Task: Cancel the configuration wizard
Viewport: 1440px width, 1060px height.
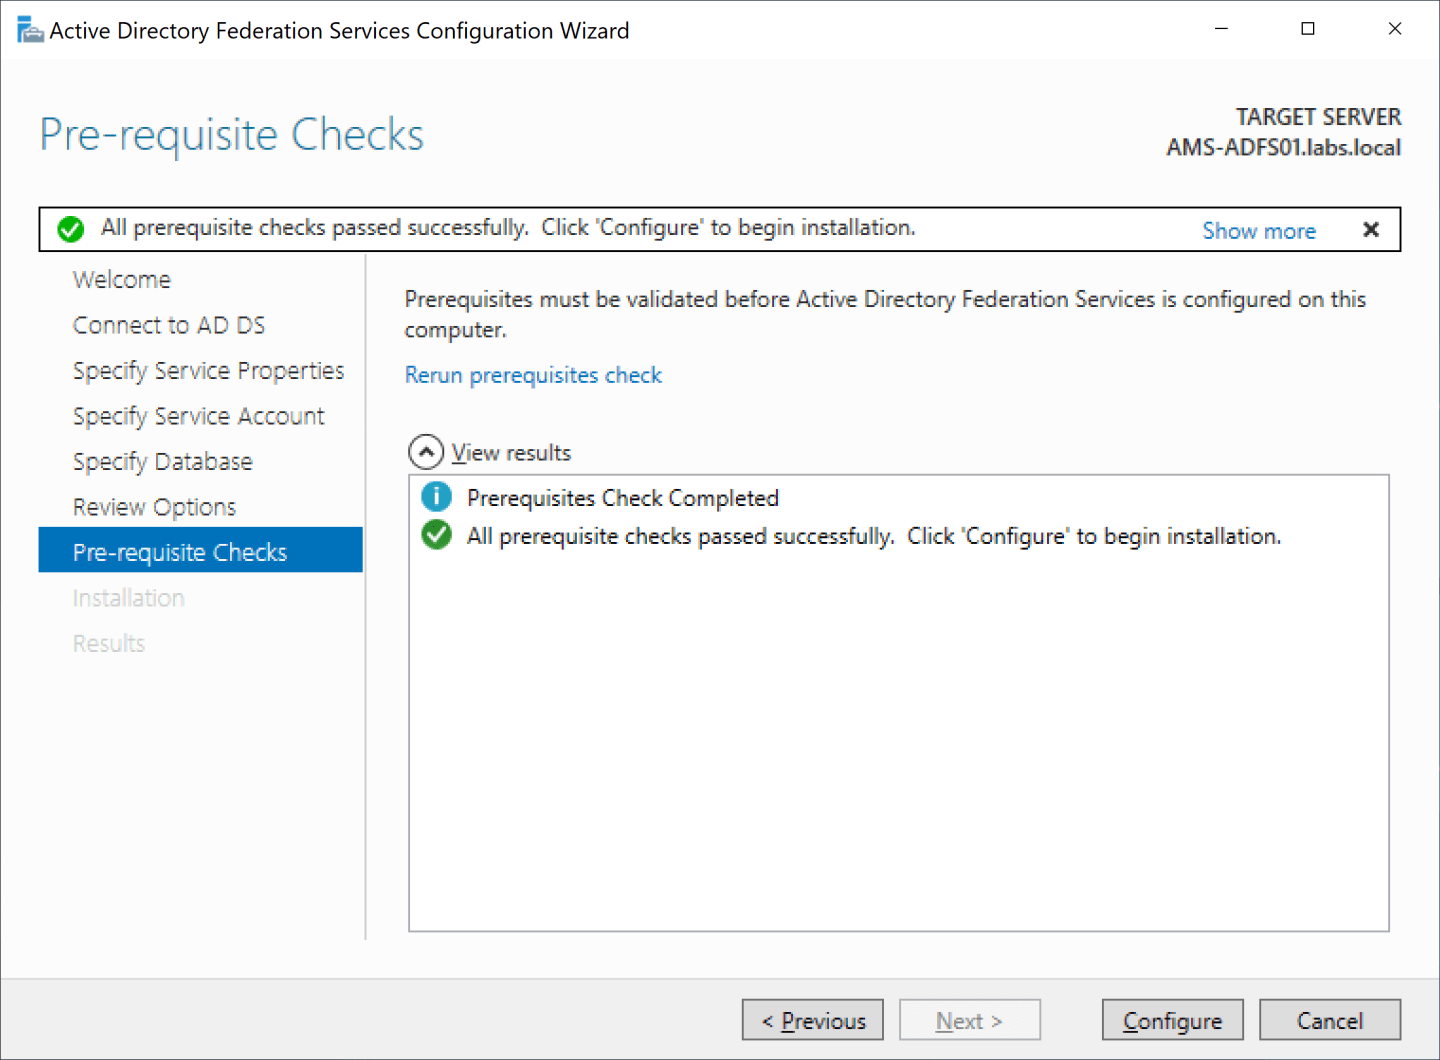Action: click(1330, 1019)
